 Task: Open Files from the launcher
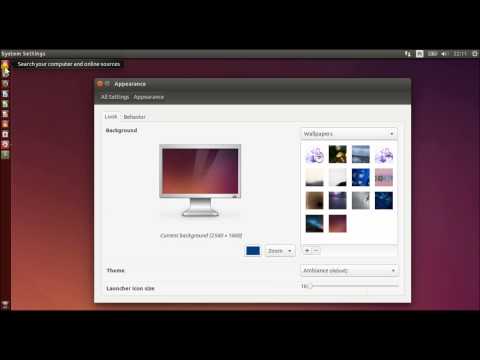[x=5, y=74]
